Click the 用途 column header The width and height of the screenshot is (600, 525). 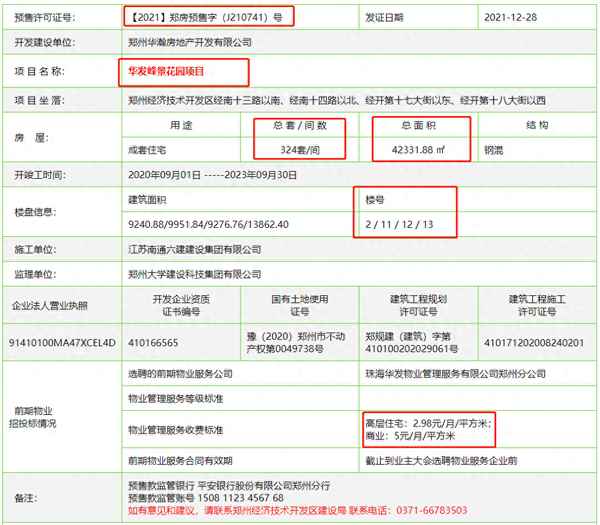[181, 125]
